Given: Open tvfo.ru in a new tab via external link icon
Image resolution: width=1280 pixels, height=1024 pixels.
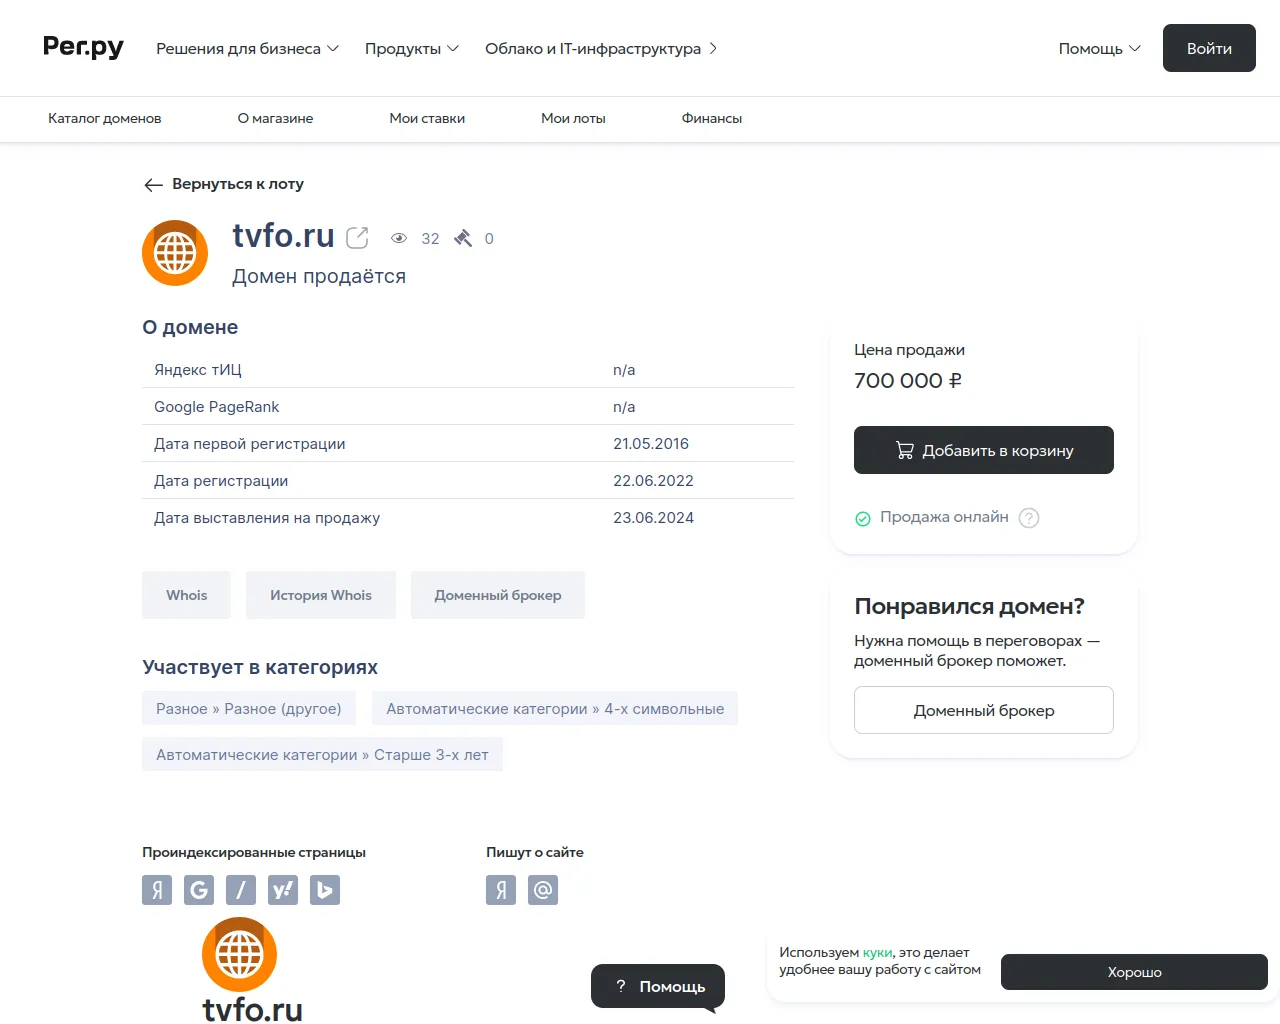Looking at the screenshot, I should (357, 237).
